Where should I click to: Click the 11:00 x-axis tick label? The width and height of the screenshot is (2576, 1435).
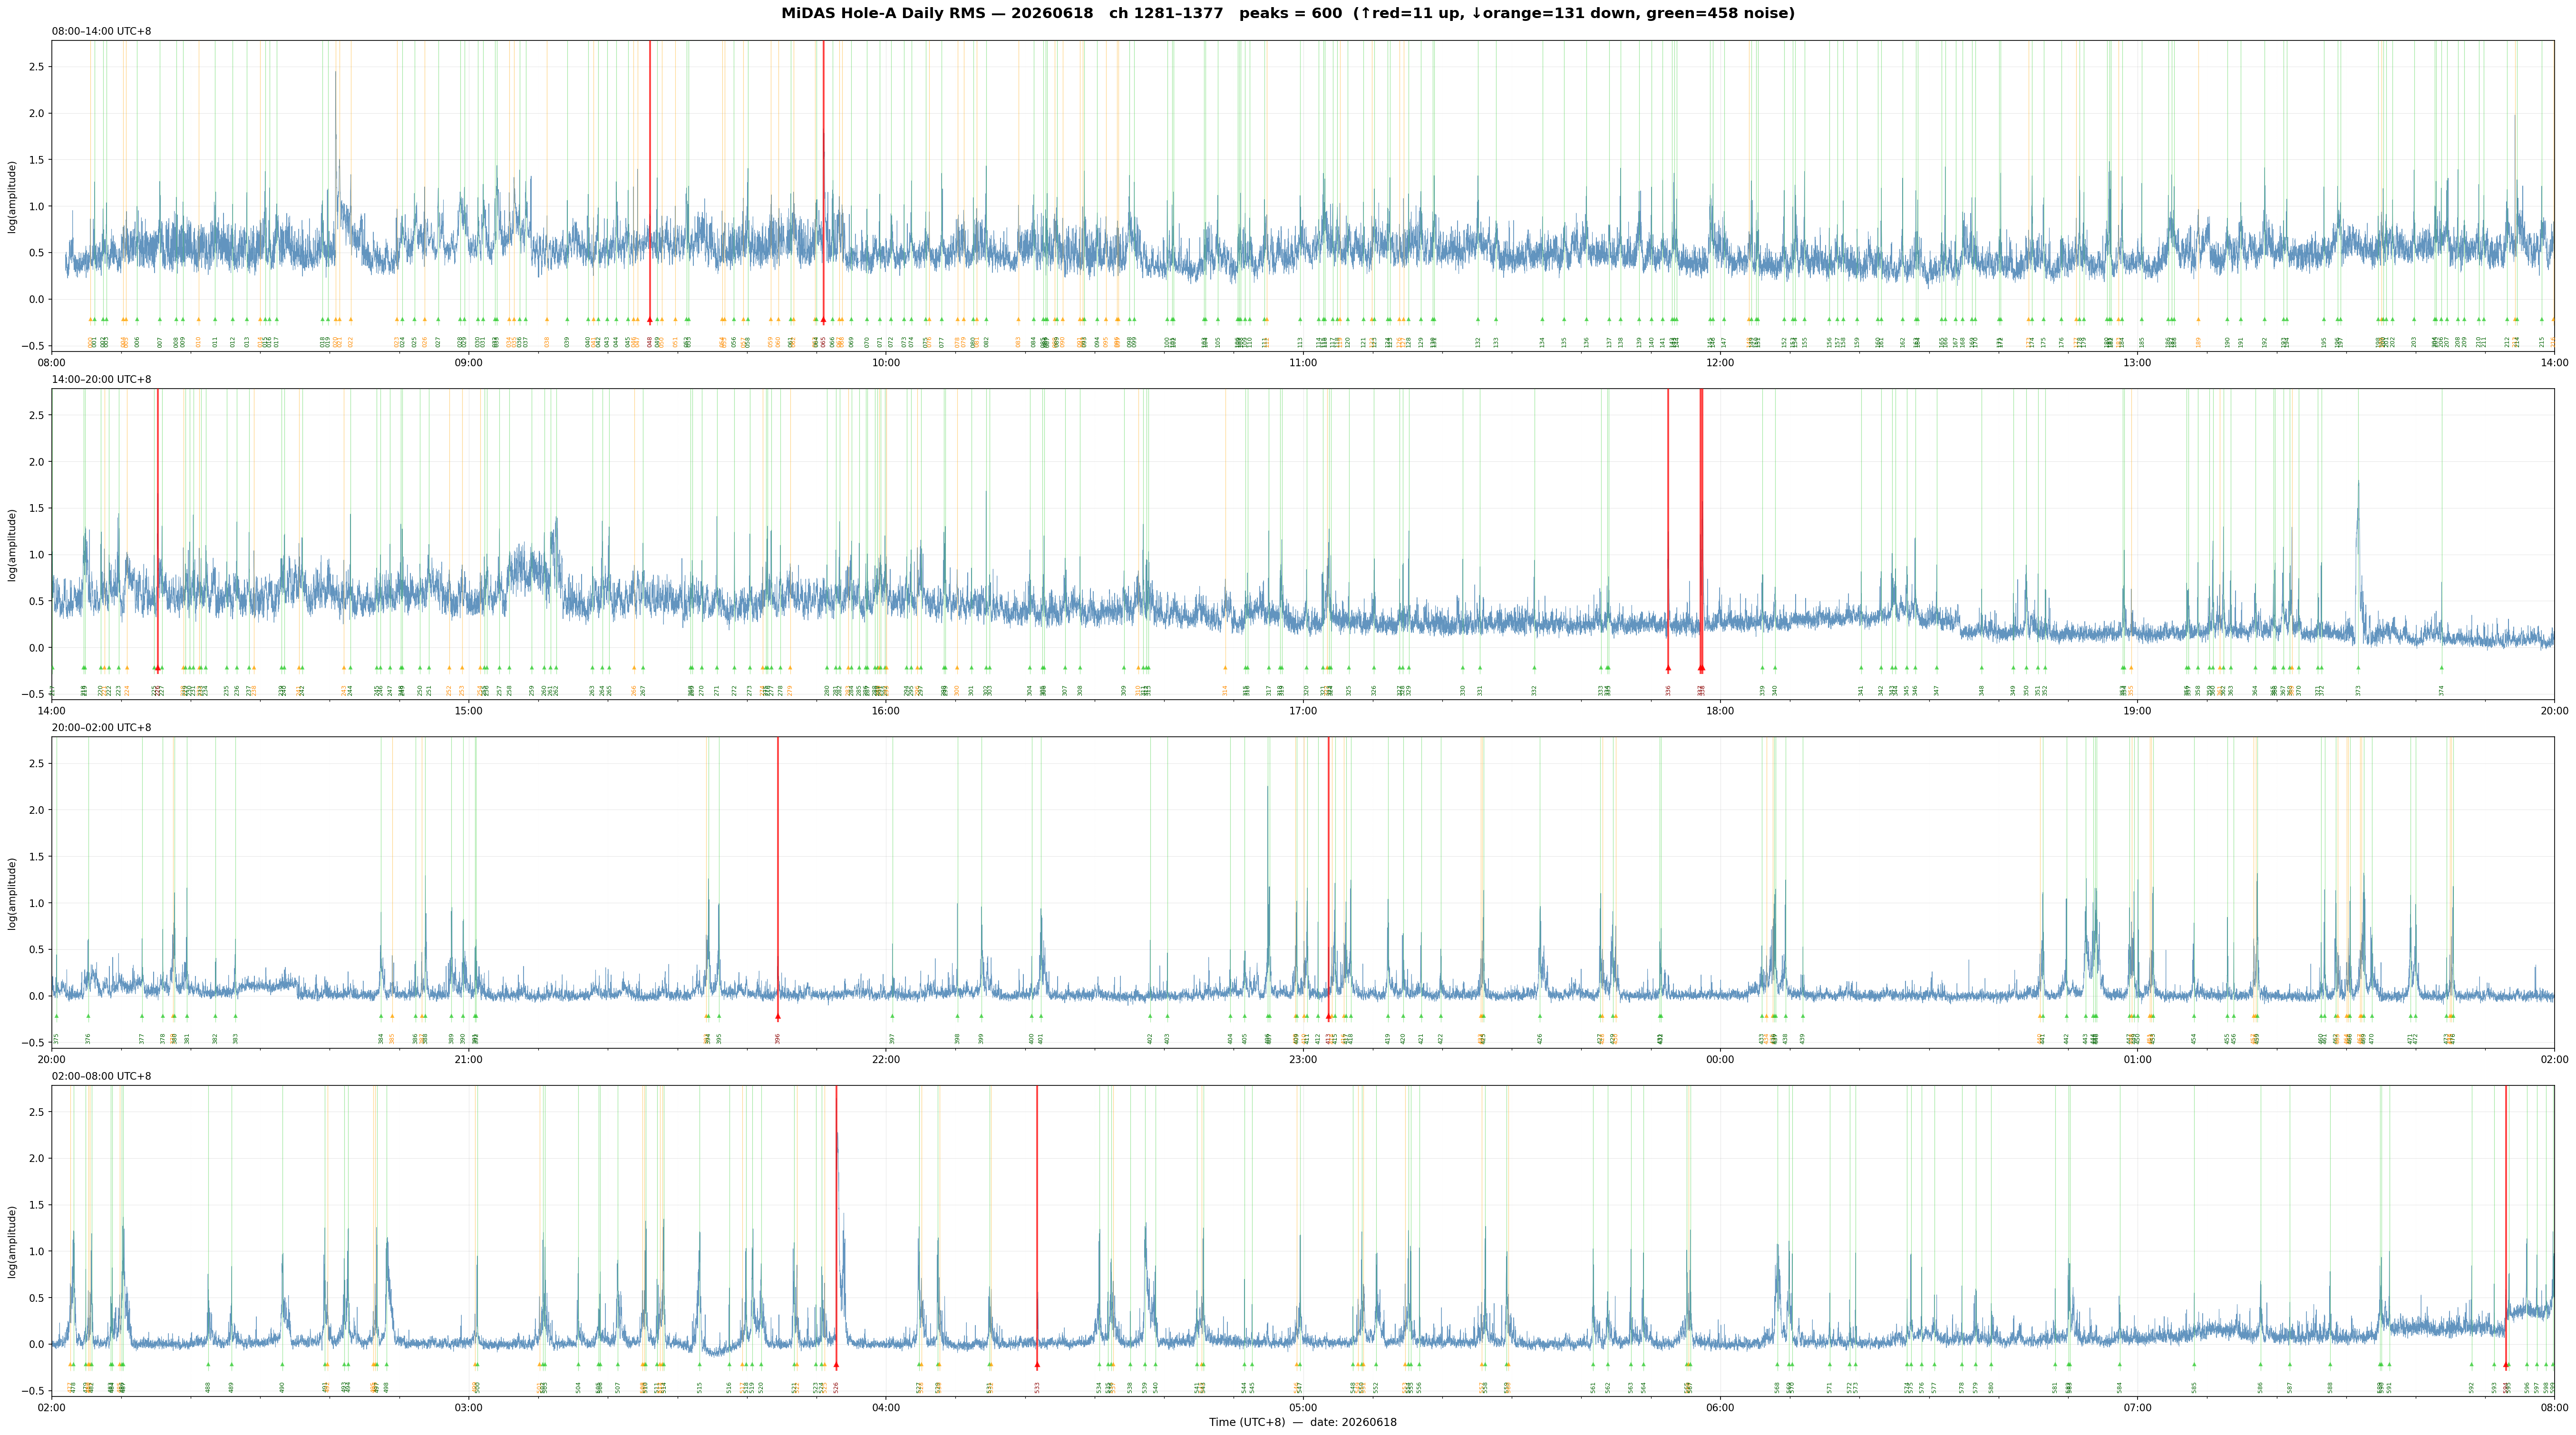click(x=1303, y=363)
